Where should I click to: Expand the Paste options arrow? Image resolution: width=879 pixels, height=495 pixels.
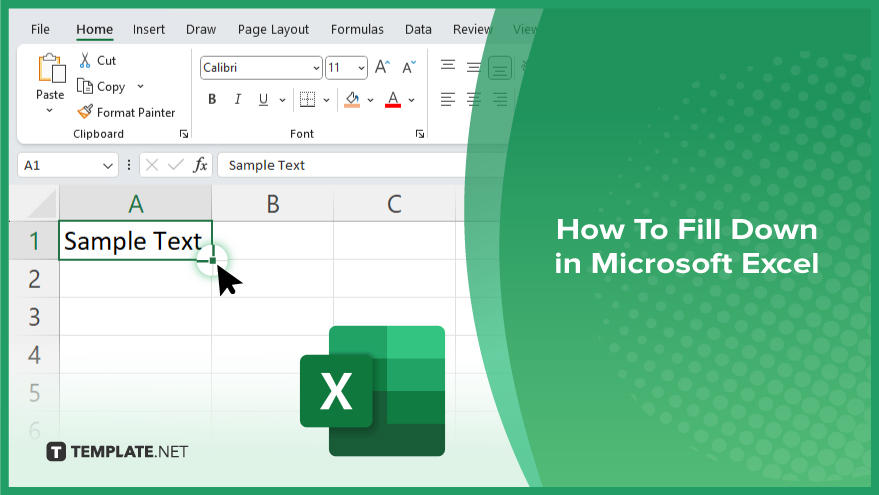pos(49,110)
